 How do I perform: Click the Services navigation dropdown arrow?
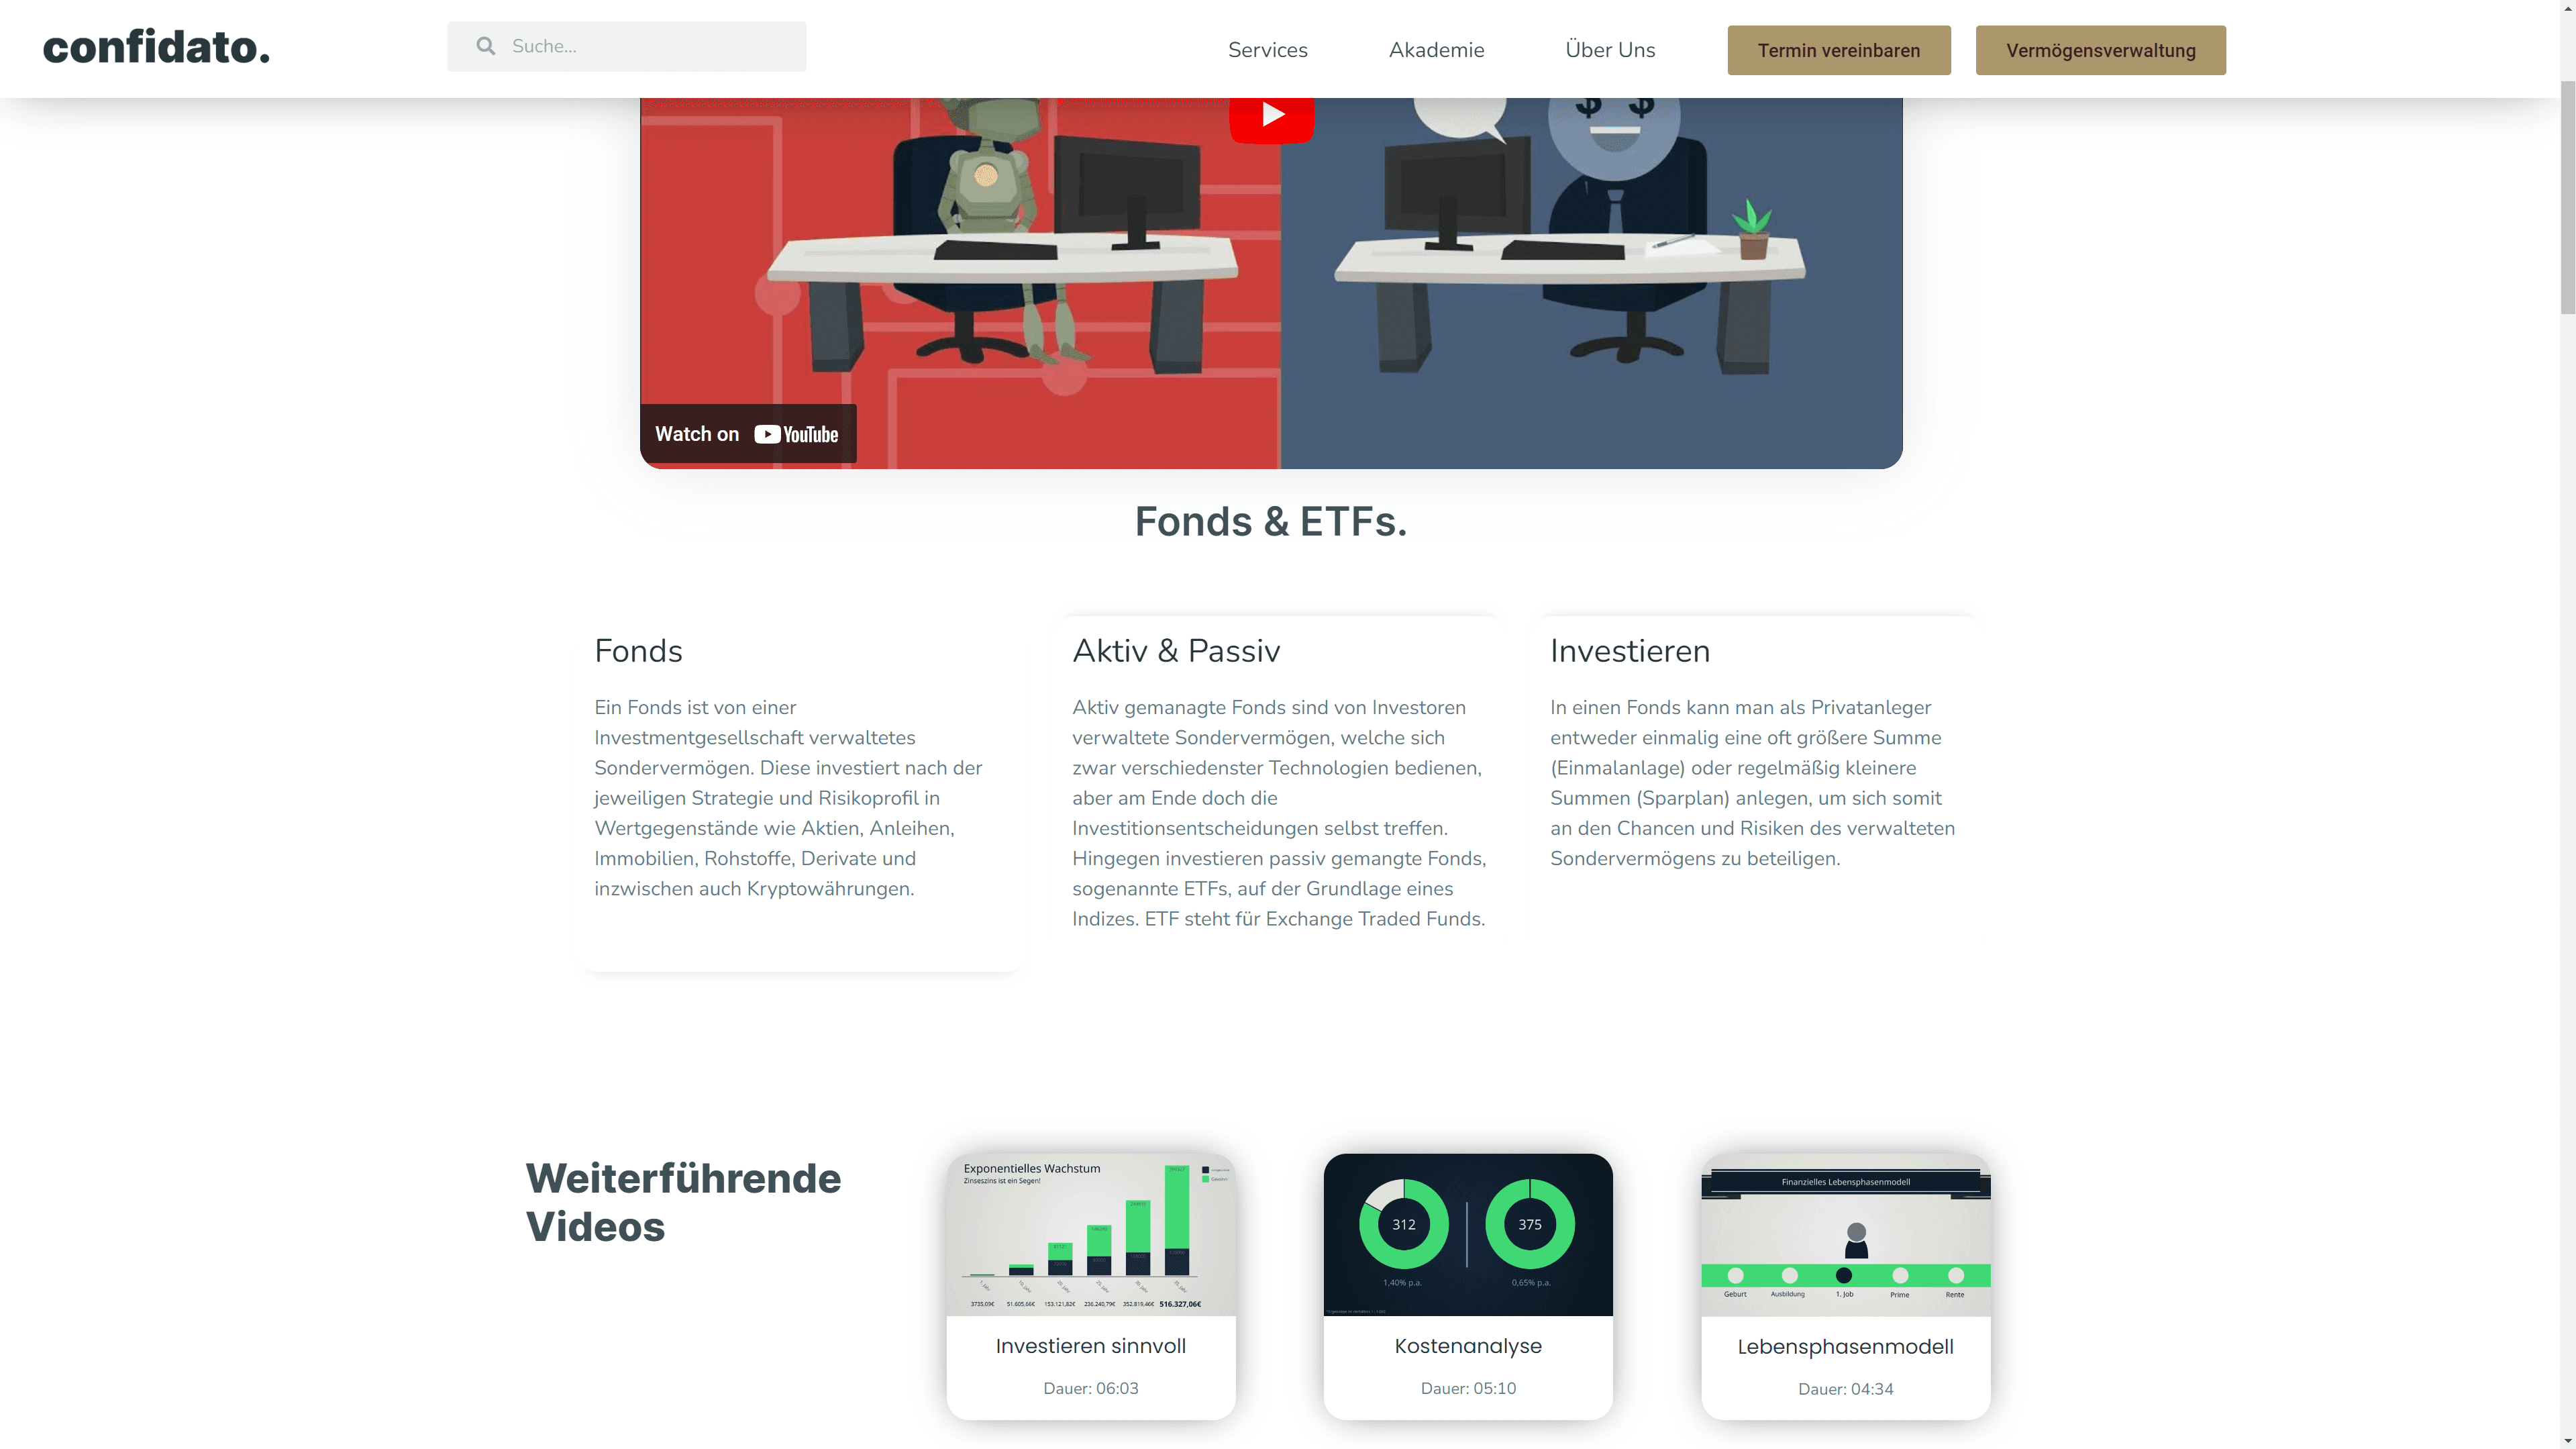[1318, 50]
